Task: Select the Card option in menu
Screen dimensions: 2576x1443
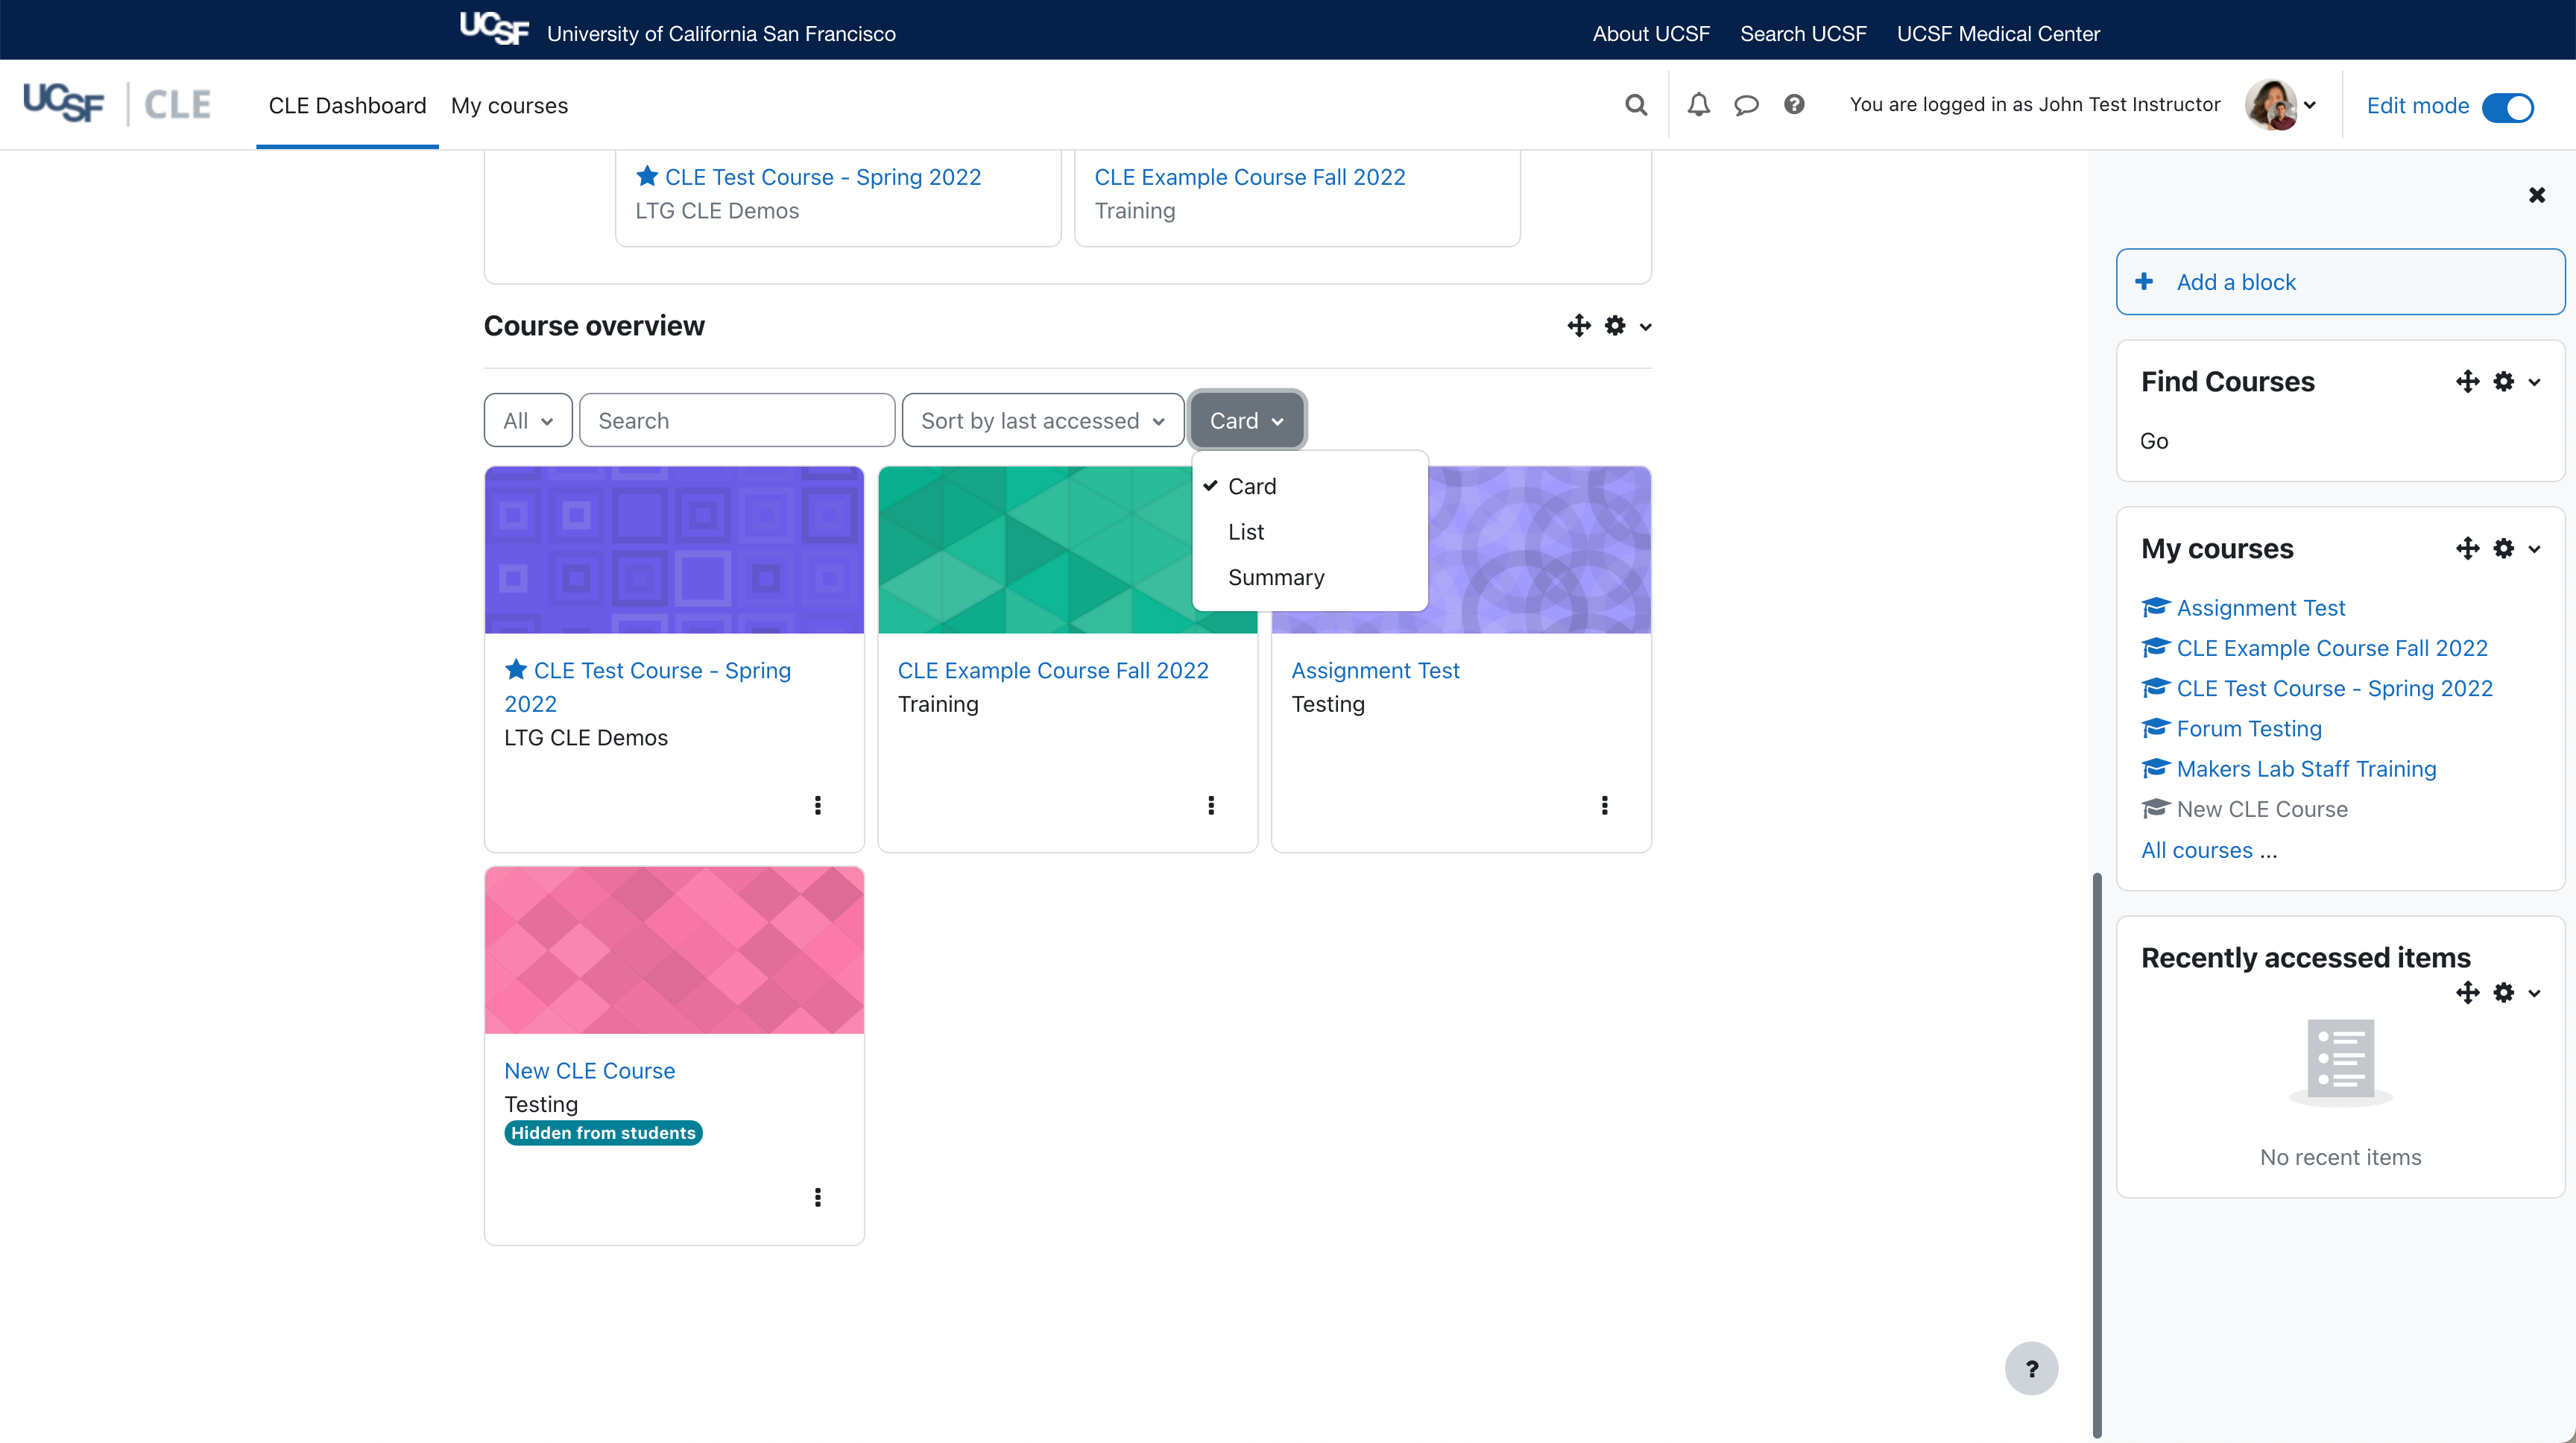Action: pos(1310,487)
